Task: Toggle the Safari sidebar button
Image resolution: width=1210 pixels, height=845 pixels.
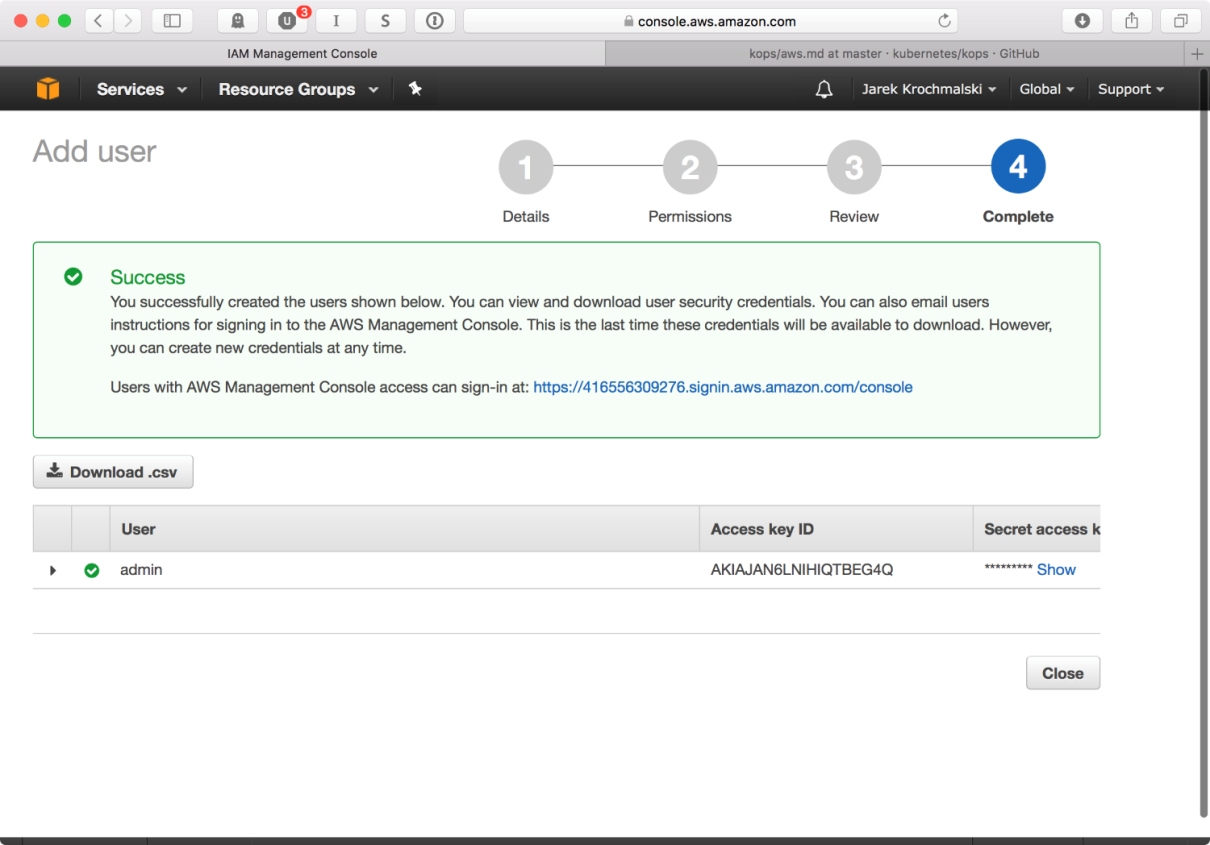Action: tap(172, 20)
